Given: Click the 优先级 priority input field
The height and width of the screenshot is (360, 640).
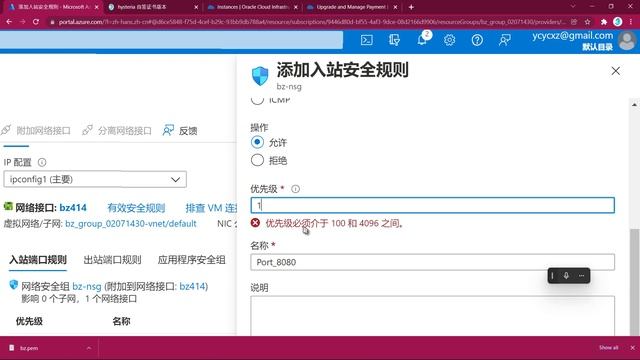Looking at the screenshot, I should point(432,205).
